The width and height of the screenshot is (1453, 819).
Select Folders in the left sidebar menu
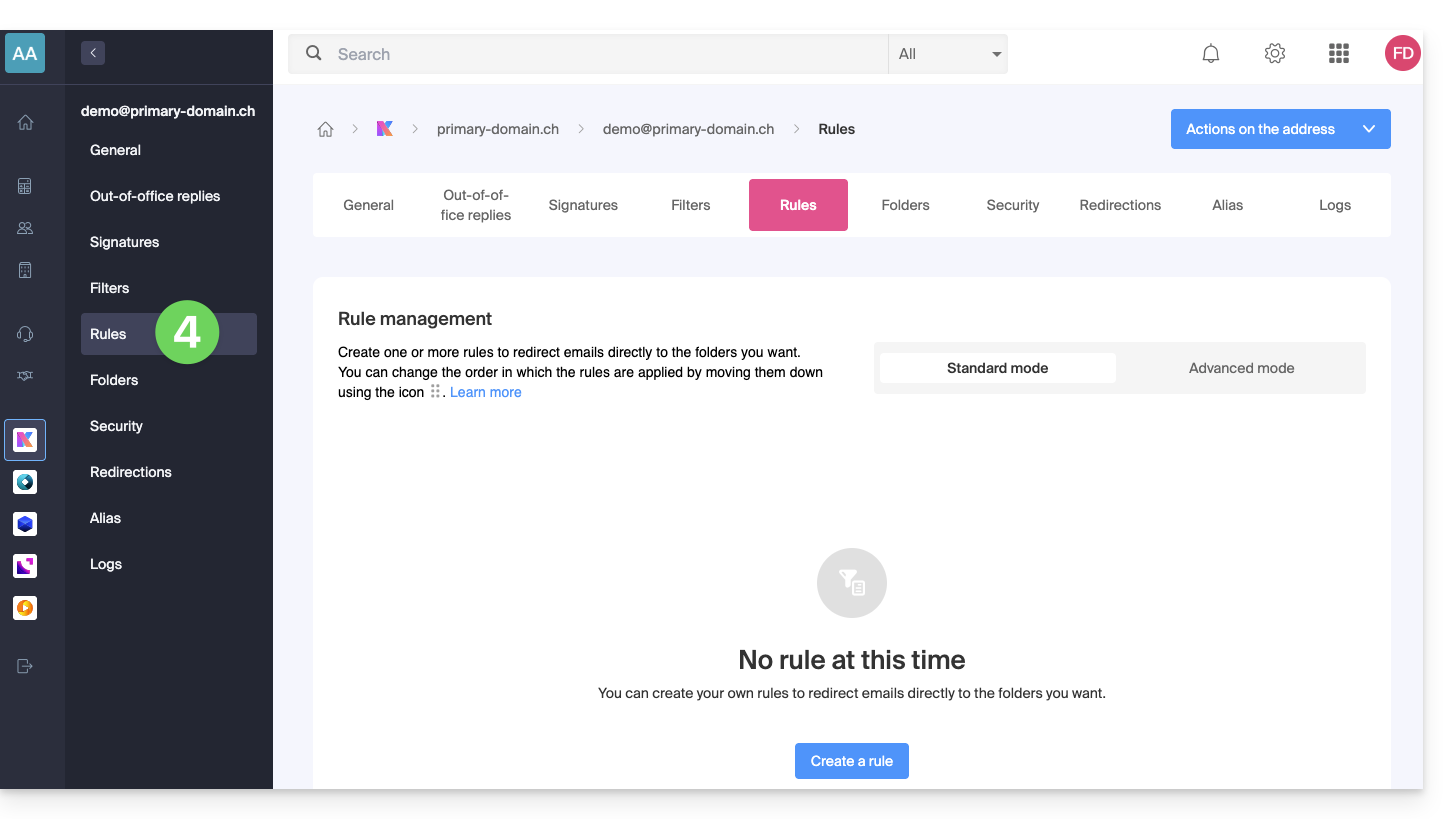click(x=114, y=380)
